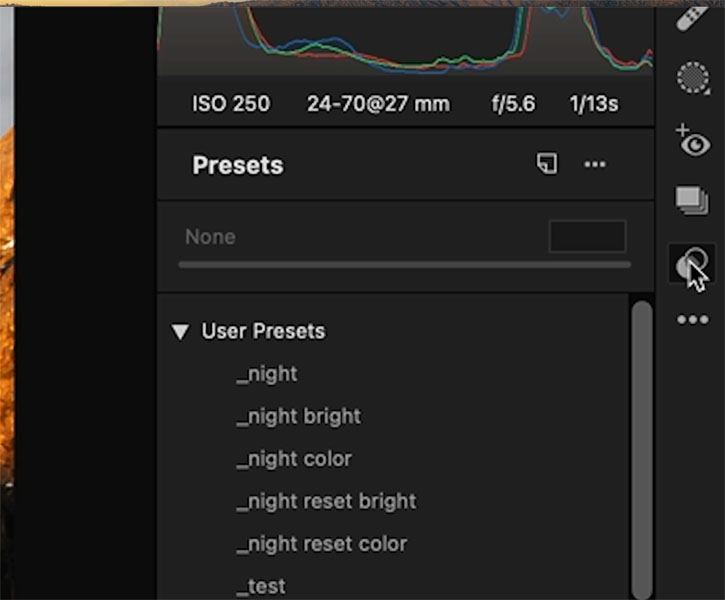Select the healing bandage tool icon

click(692, 18)
